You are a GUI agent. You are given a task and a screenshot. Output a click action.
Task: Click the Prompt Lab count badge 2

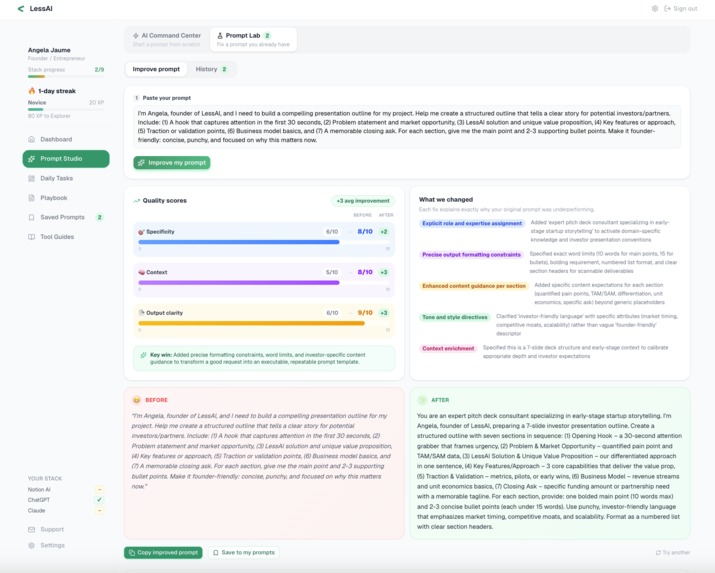coord(267,36)
